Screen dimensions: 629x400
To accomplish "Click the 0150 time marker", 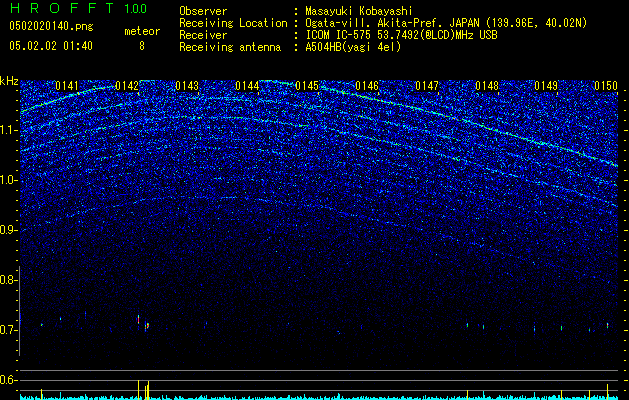I will tap(606, 86).
